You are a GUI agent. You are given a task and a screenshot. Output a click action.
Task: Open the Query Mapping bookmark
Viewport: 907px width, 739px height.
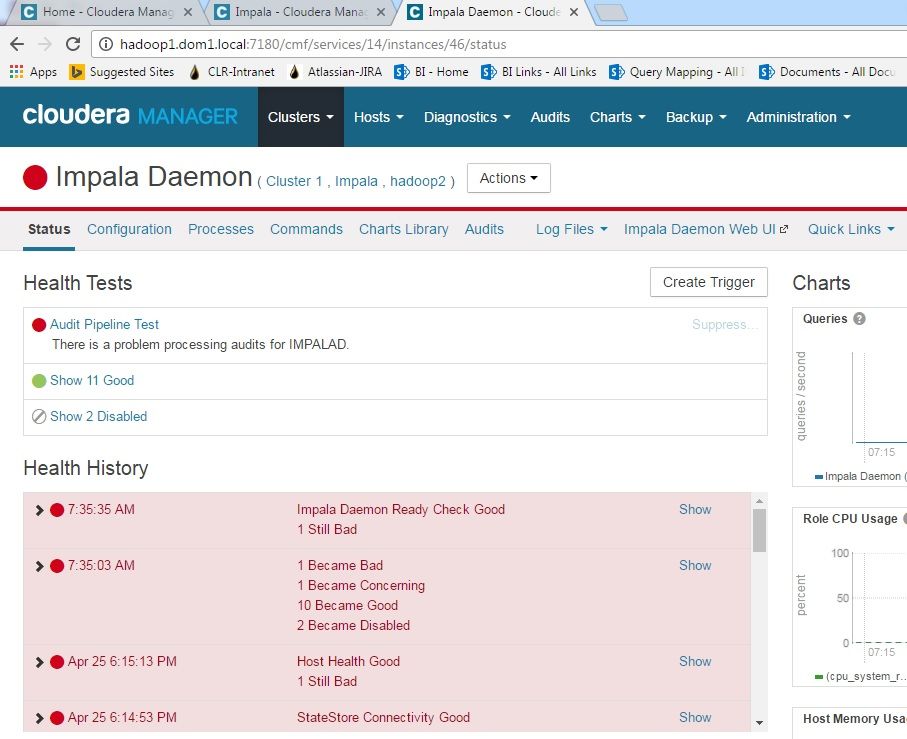point(677,72)
